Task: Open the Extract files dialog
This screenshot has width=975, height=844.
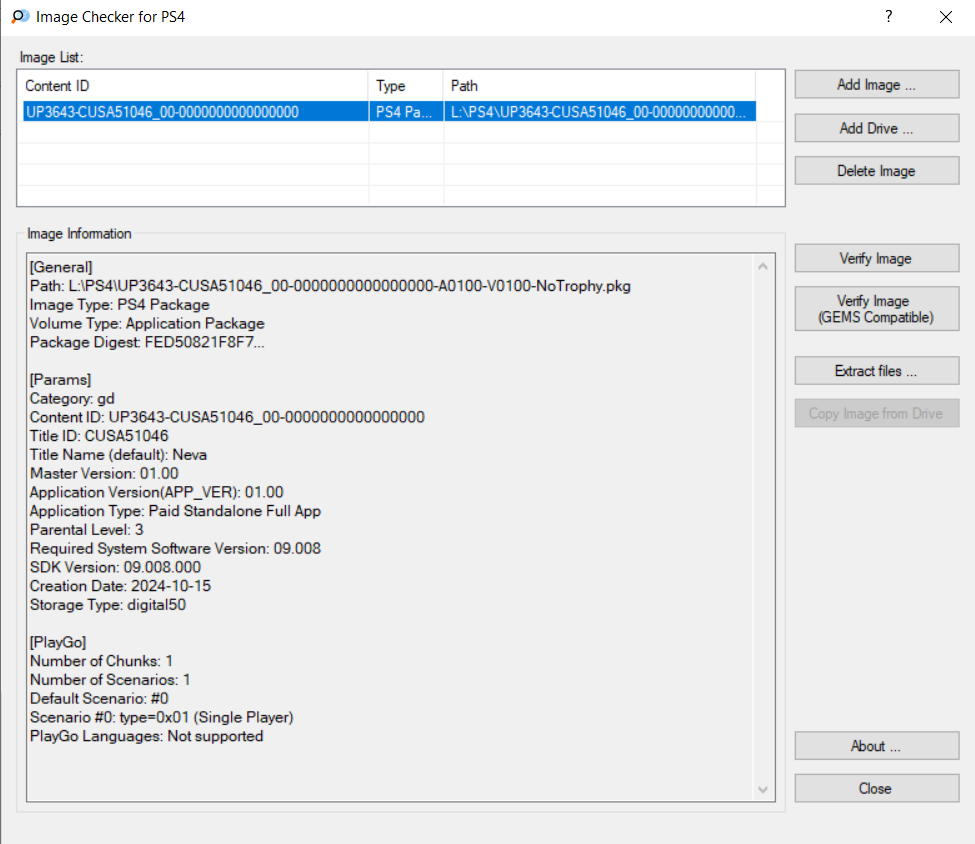Action: tap(877, 371)
